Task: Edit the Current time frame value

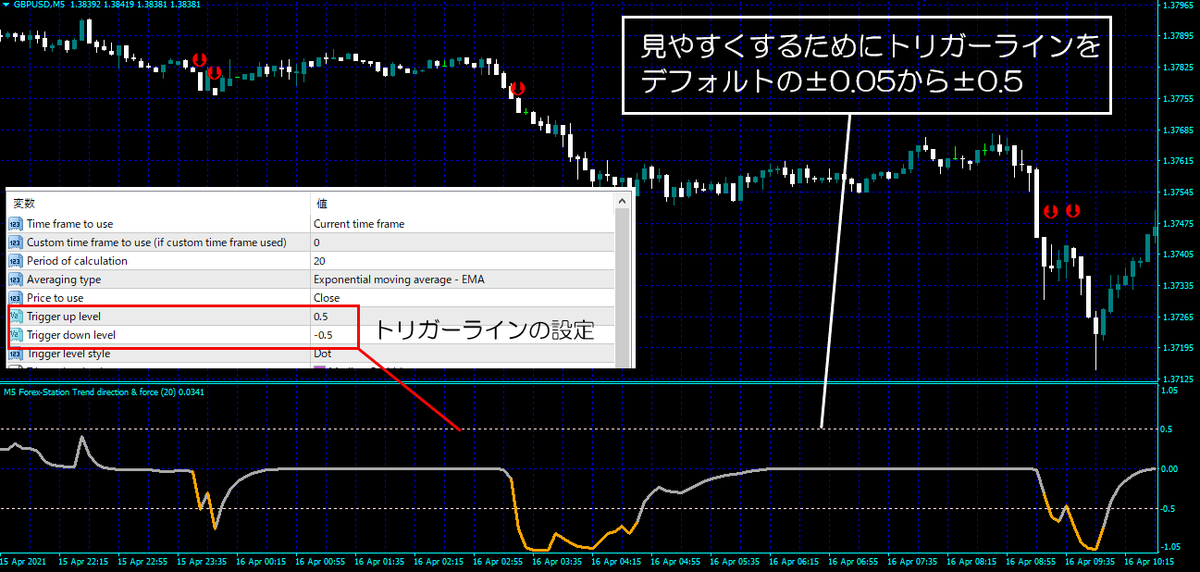Action: pos(359,224)
